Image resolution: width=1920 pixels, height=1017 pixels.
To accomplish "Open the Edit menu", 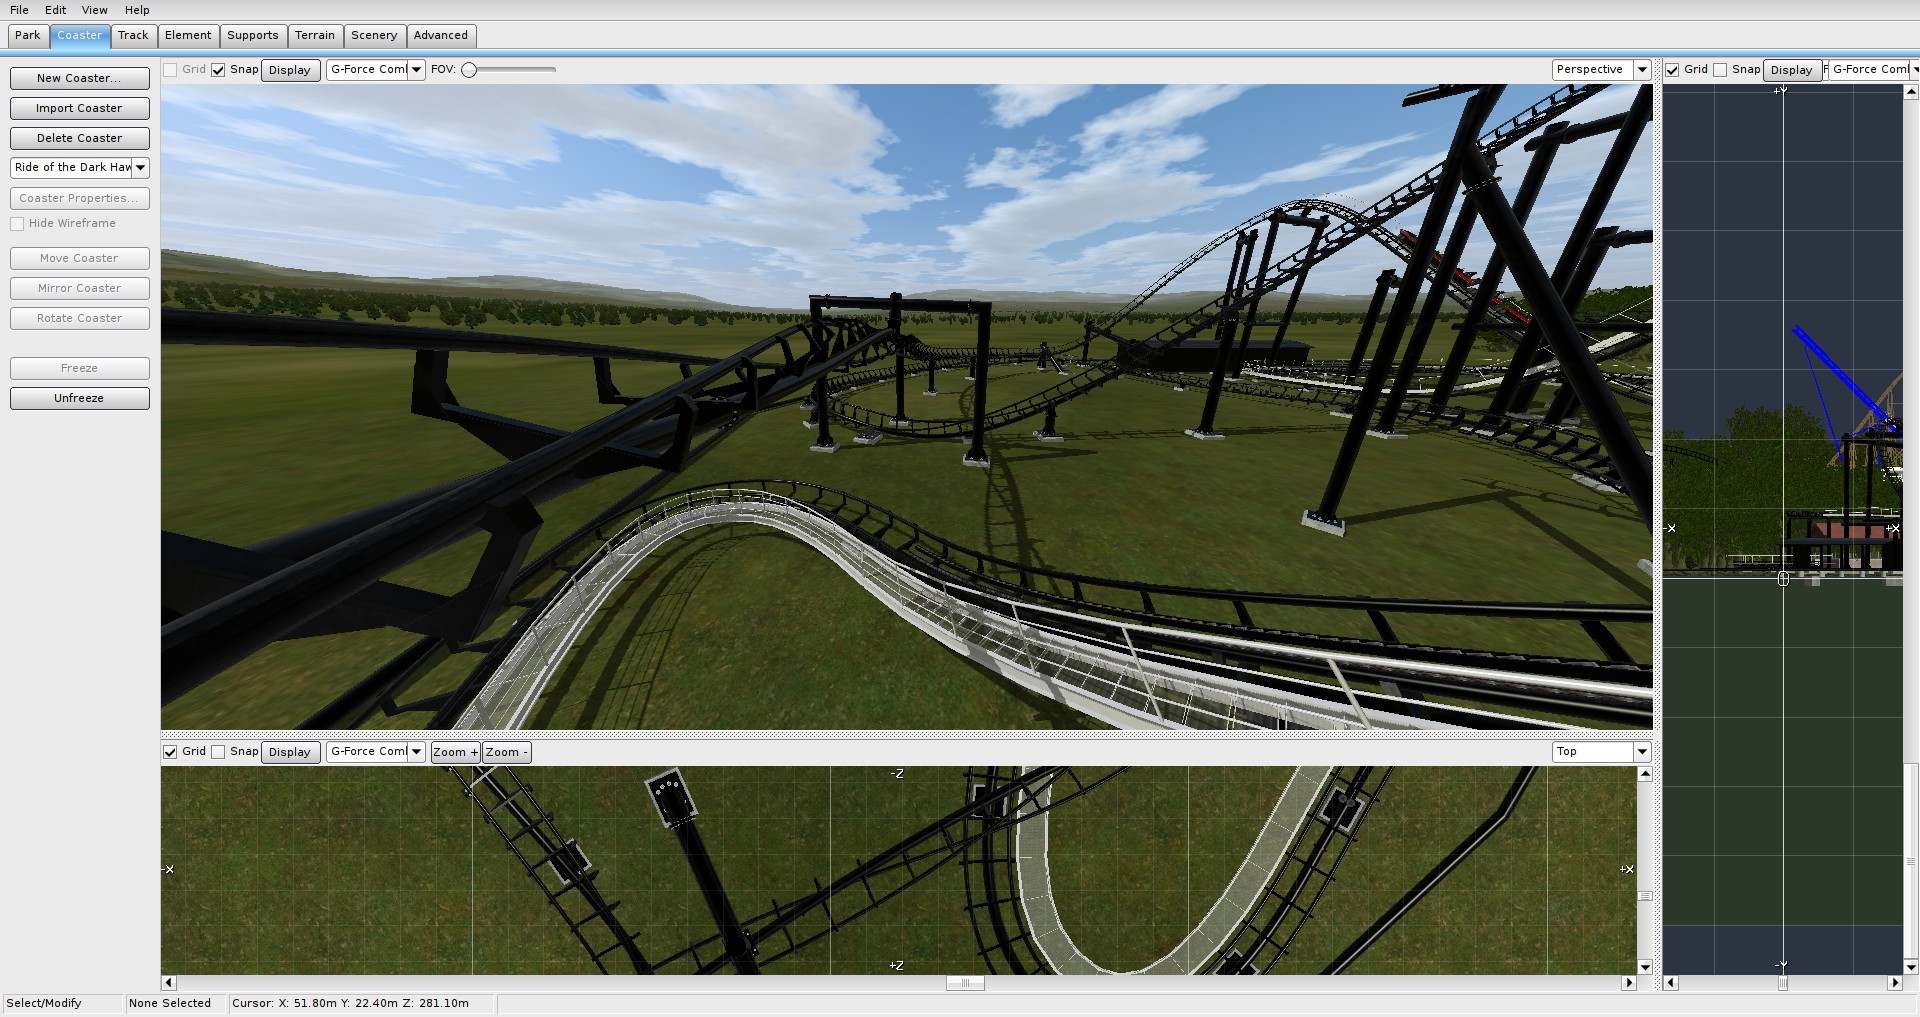I will click(55, 10).
